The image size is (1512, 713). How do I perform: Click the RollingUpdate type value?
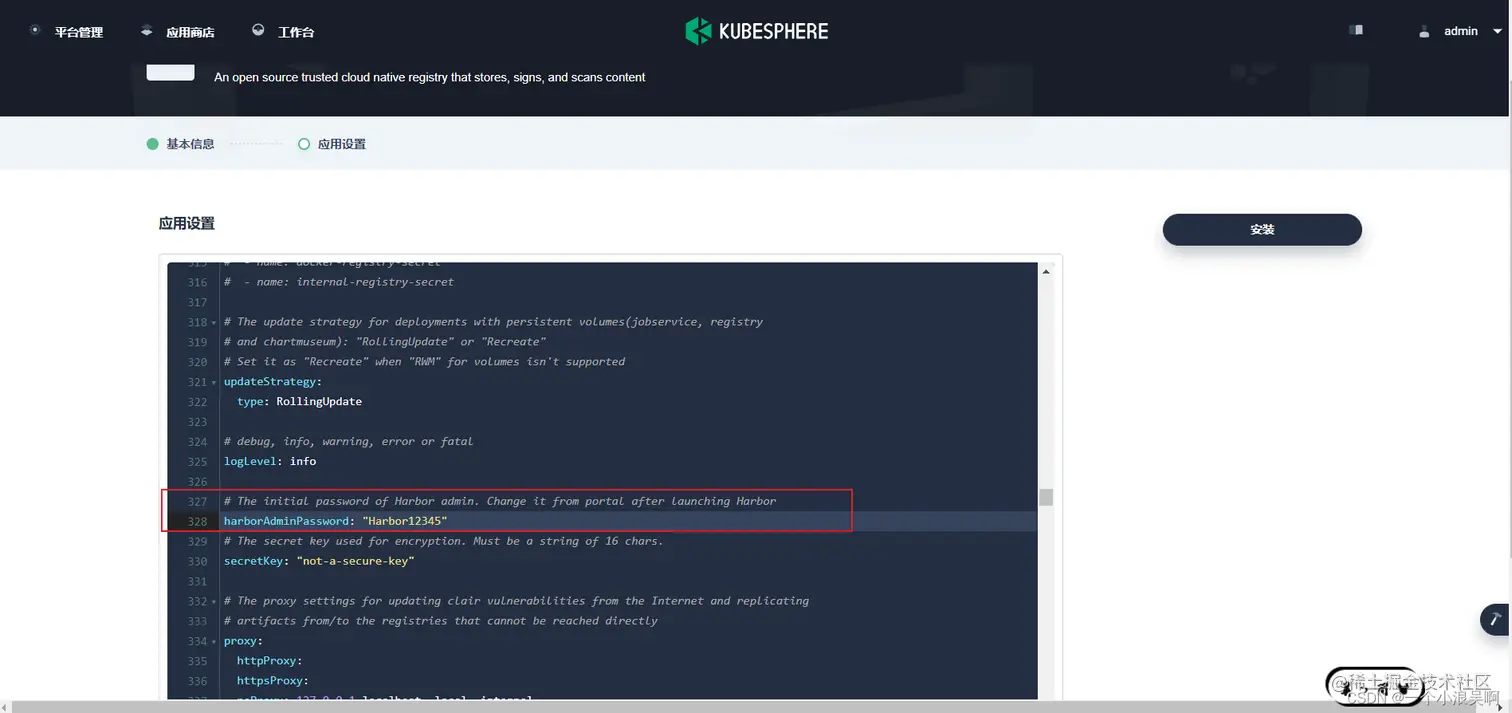tap(319, 401)
